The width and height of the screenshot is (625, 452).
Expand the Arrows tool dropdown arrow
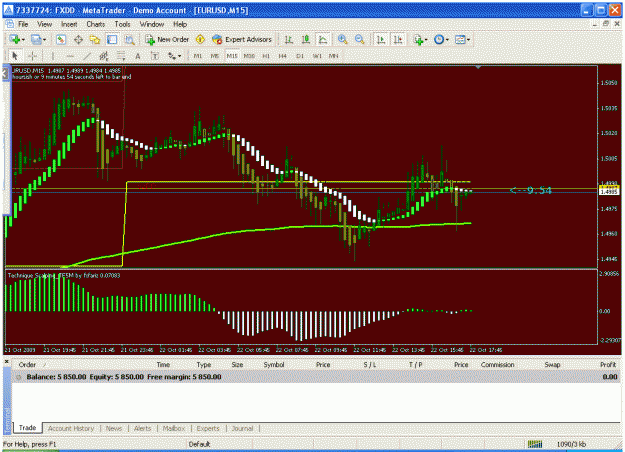tap(179, 56)
